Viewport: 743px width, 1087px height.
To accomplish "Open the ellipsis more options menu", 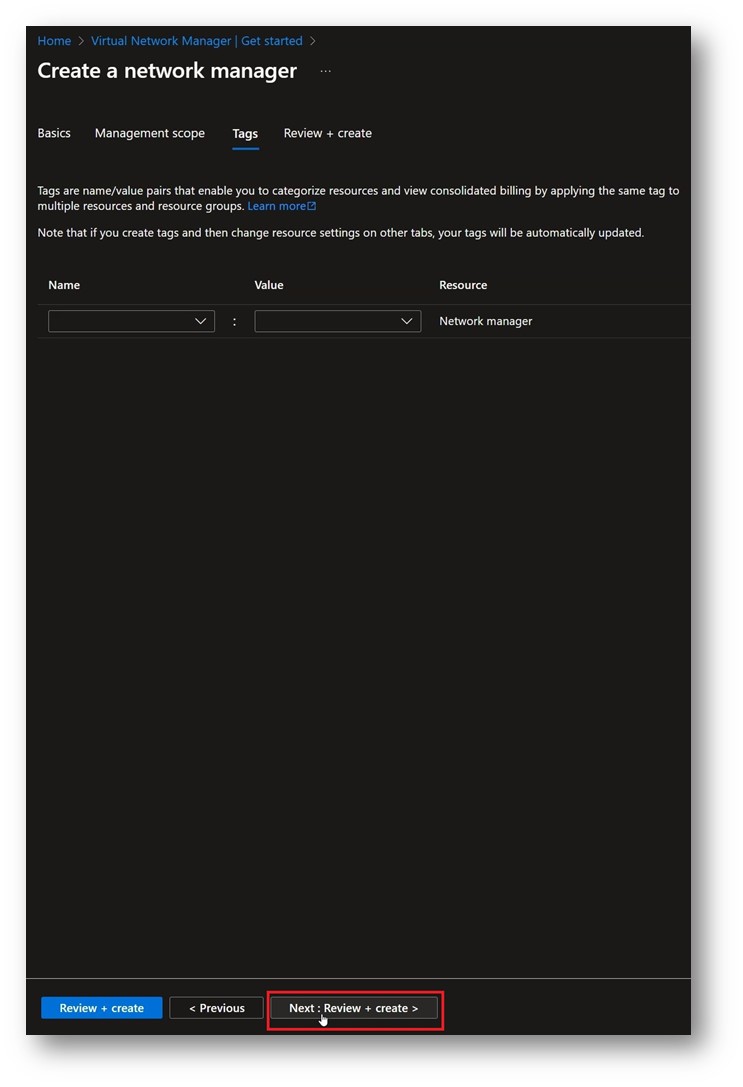I will (x=326, y=71).
